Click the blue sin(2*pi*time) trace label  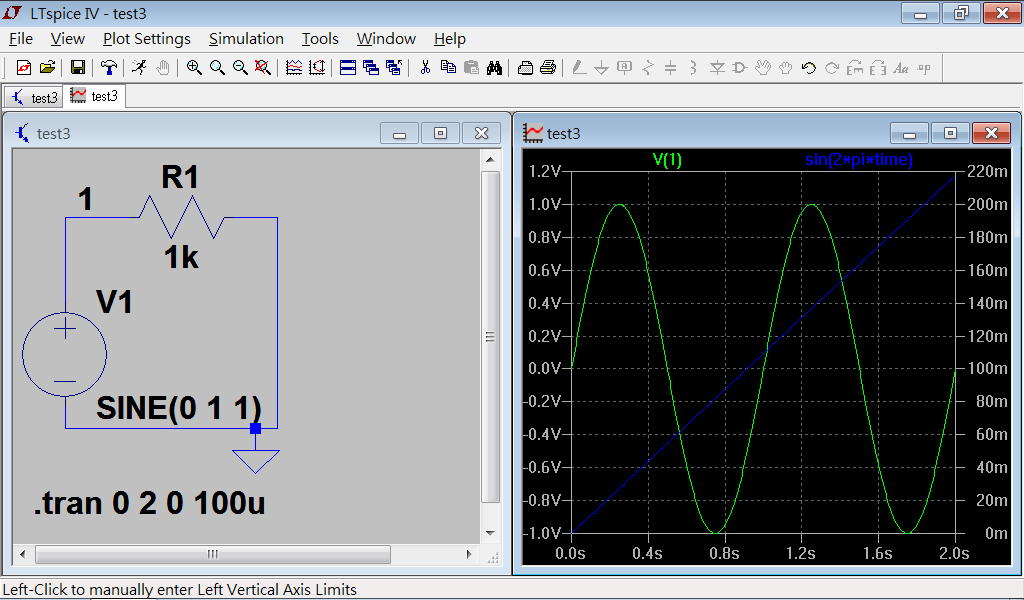859,160
